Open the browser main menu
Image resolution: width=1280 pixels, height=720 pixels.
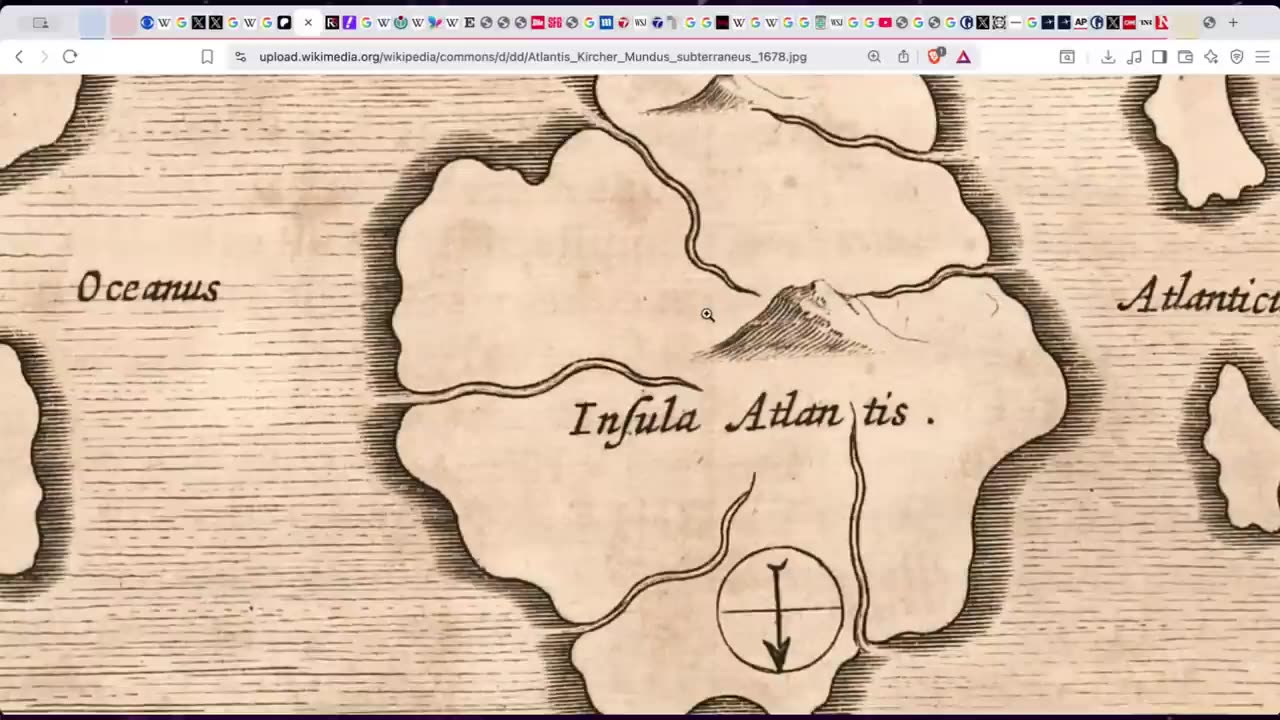[x=1262, y=57]
